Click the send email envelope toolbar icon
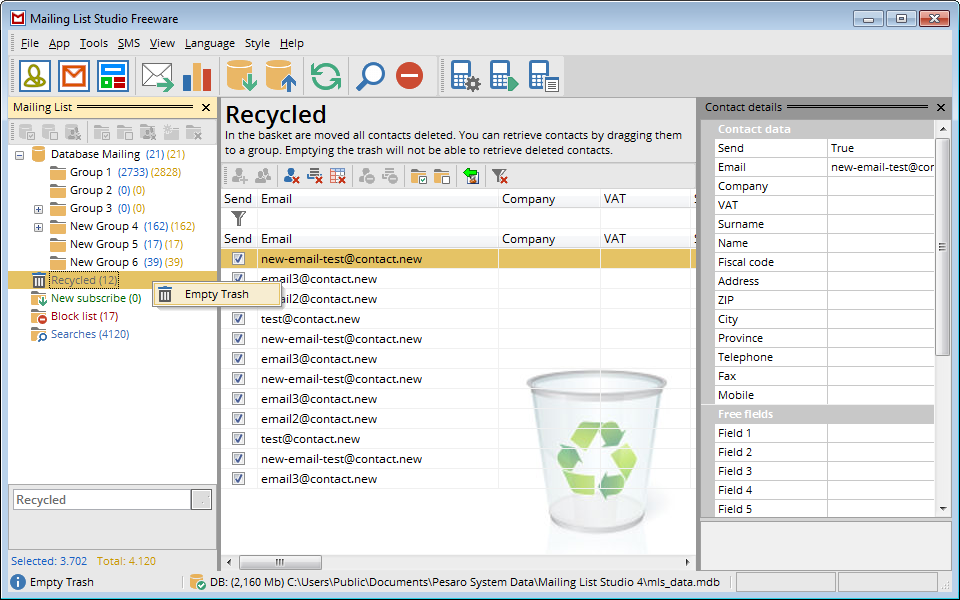Screen dimensions: 960x600 (156, 76)
